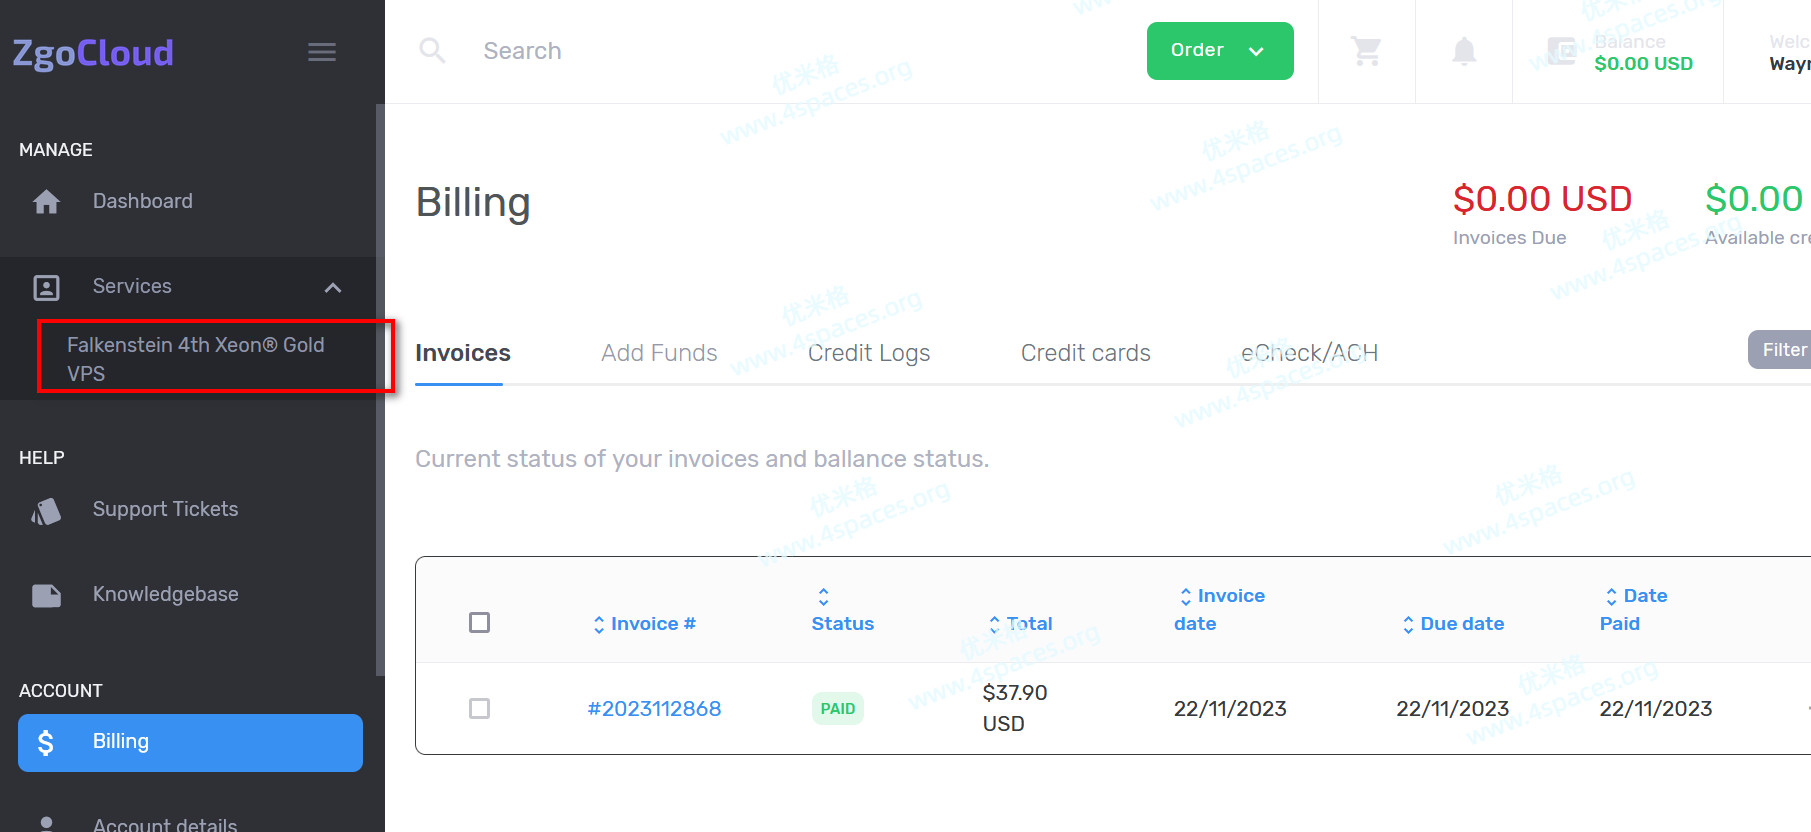The width and height of the screenshot is (1811, 832).
Task: Switch to the Add Funds tab
Action: click(x=659, y=353)
